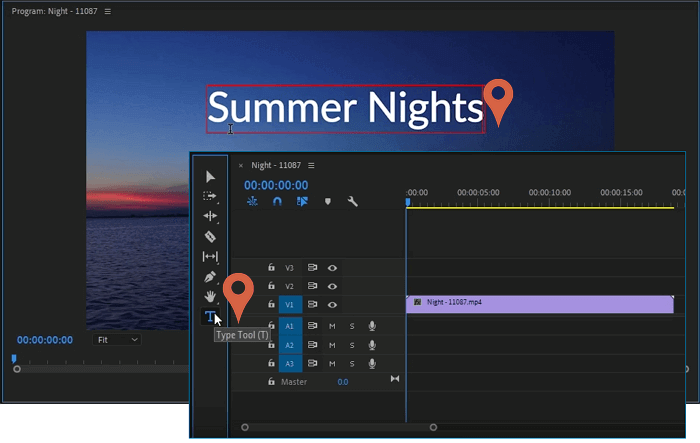Select the Night - 11087.mp4 clip
Screen dimensions: 700x443
coord(540,304)
